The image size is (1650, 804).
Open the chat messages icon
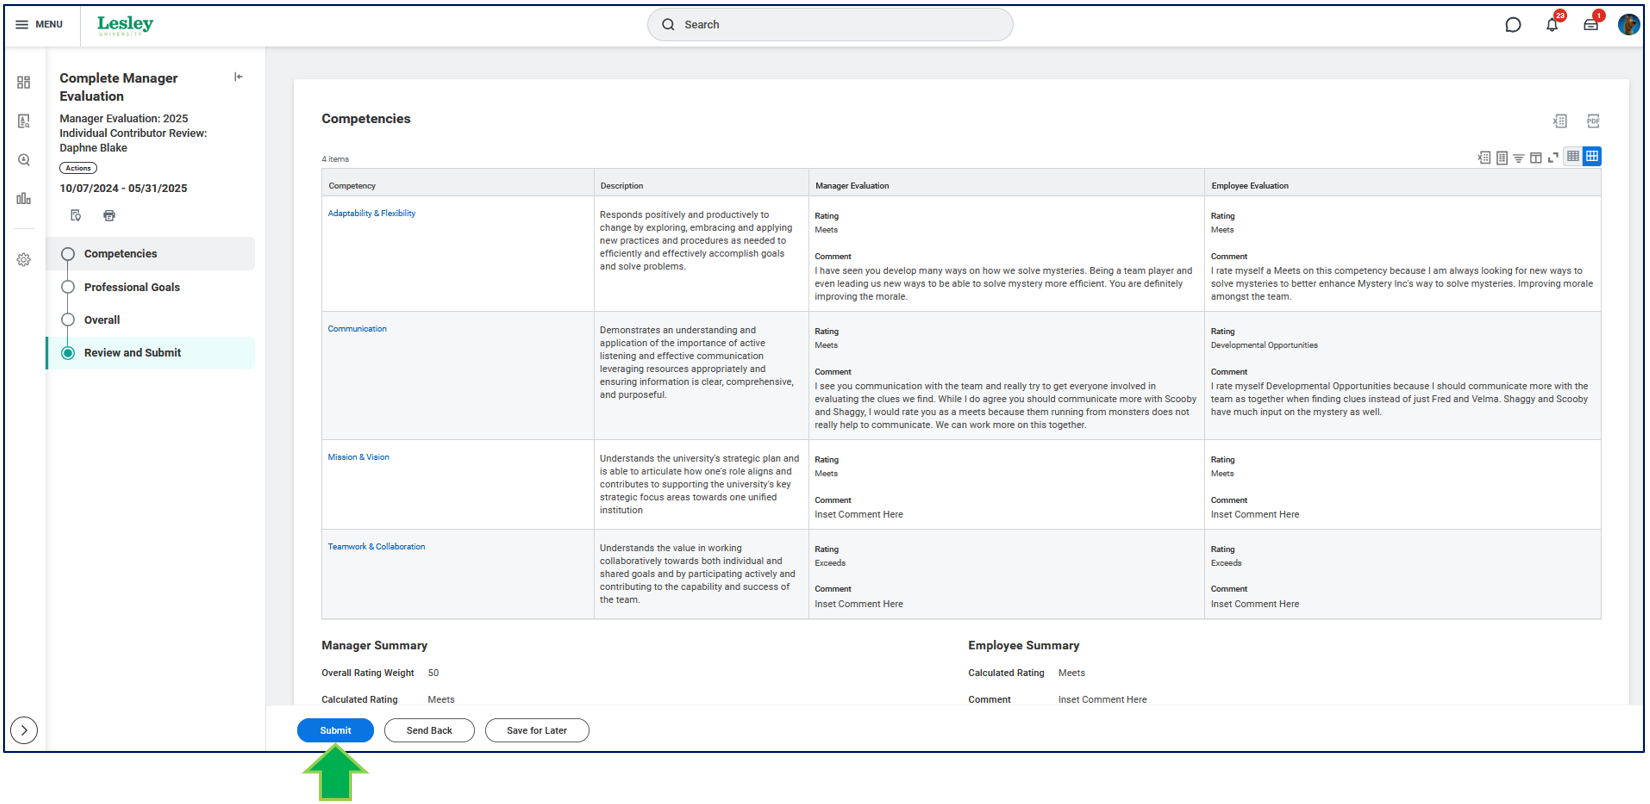[x=1513, y=25]
